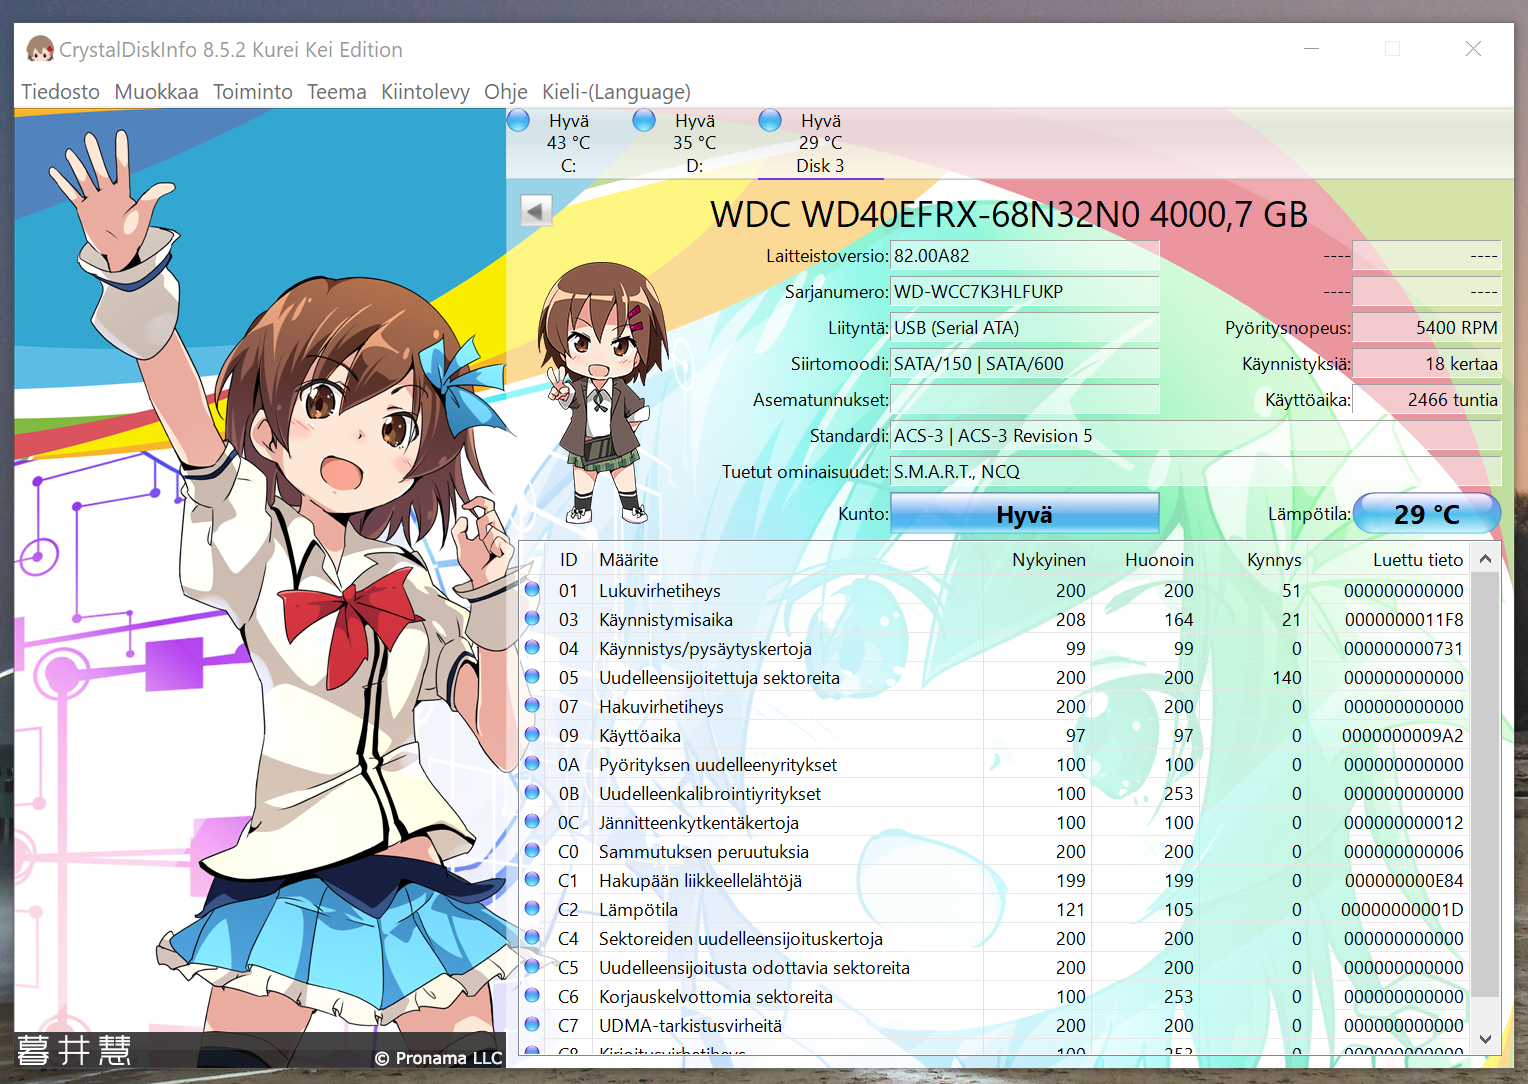Click status orb for Sammutuksen peruutuksia row
Screen dimensions: 1528x1084
tap(532, 851)
